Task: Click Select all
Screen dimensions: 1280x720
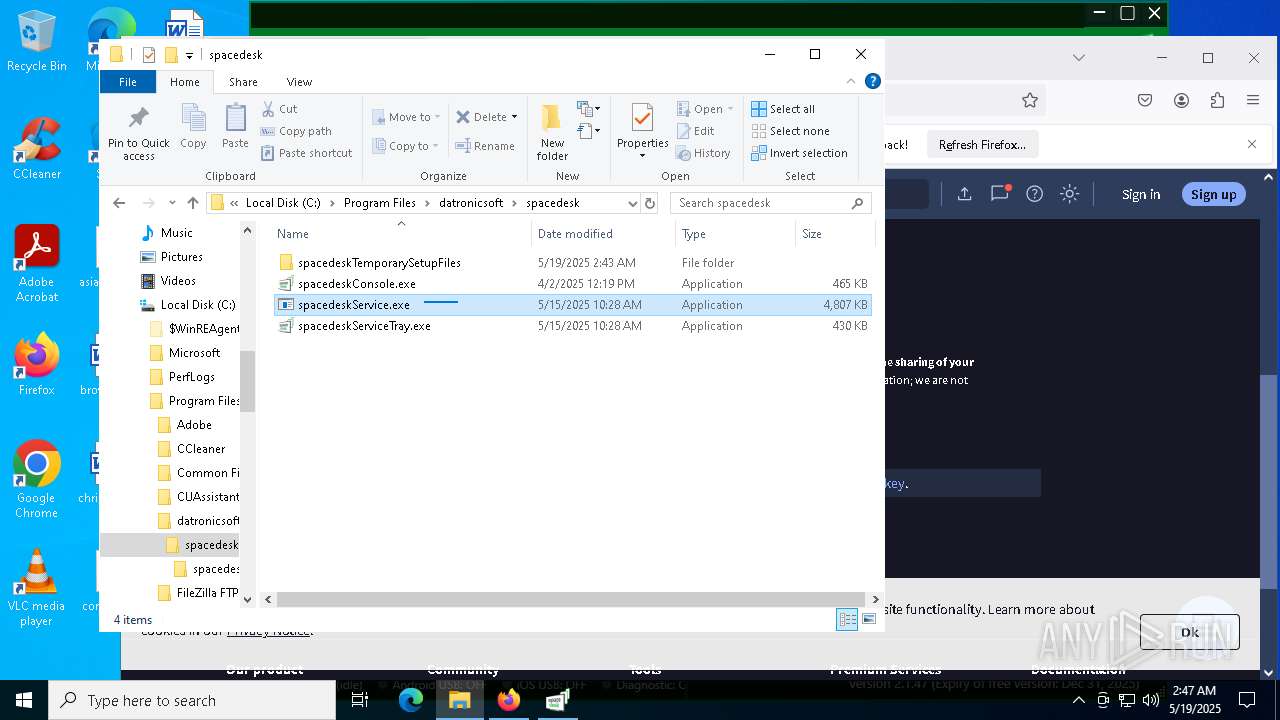Action: (x=783, y=109)
